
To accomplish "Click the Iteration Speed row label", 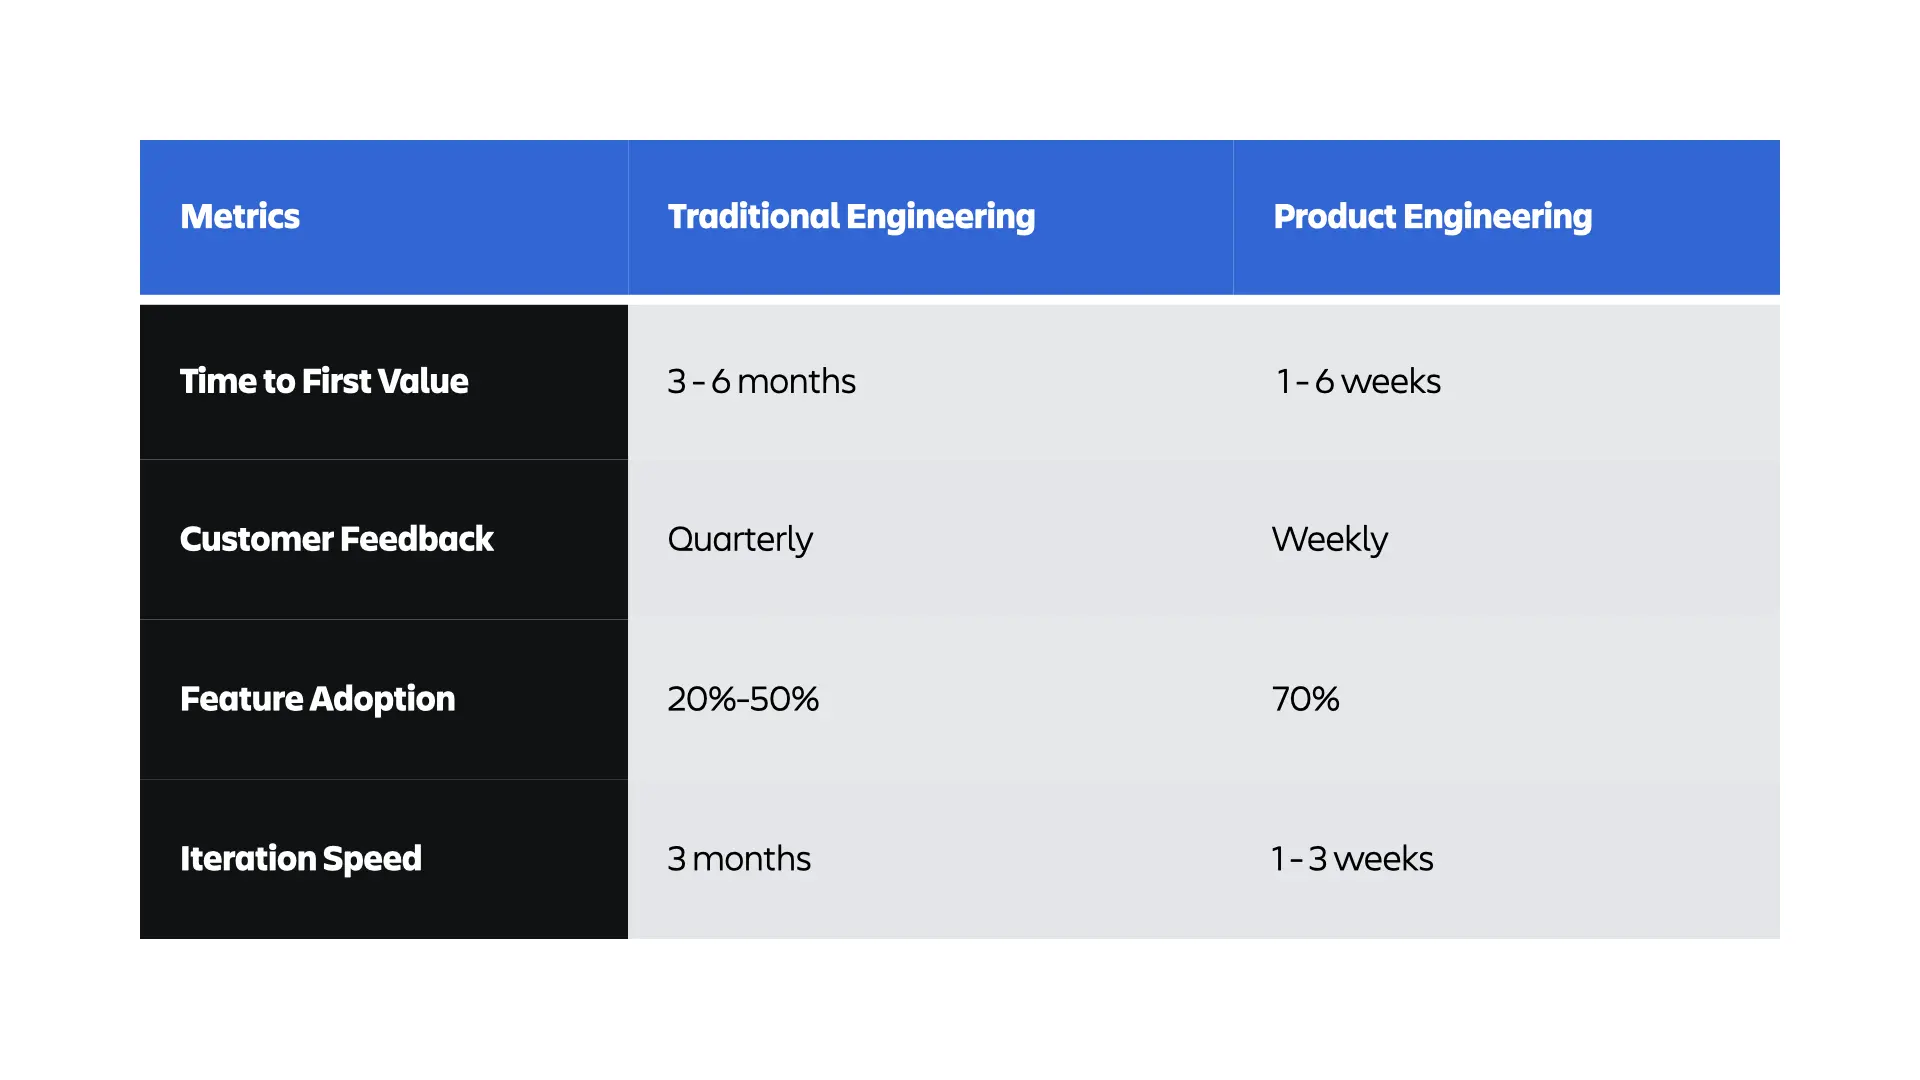I will [384, 859].
